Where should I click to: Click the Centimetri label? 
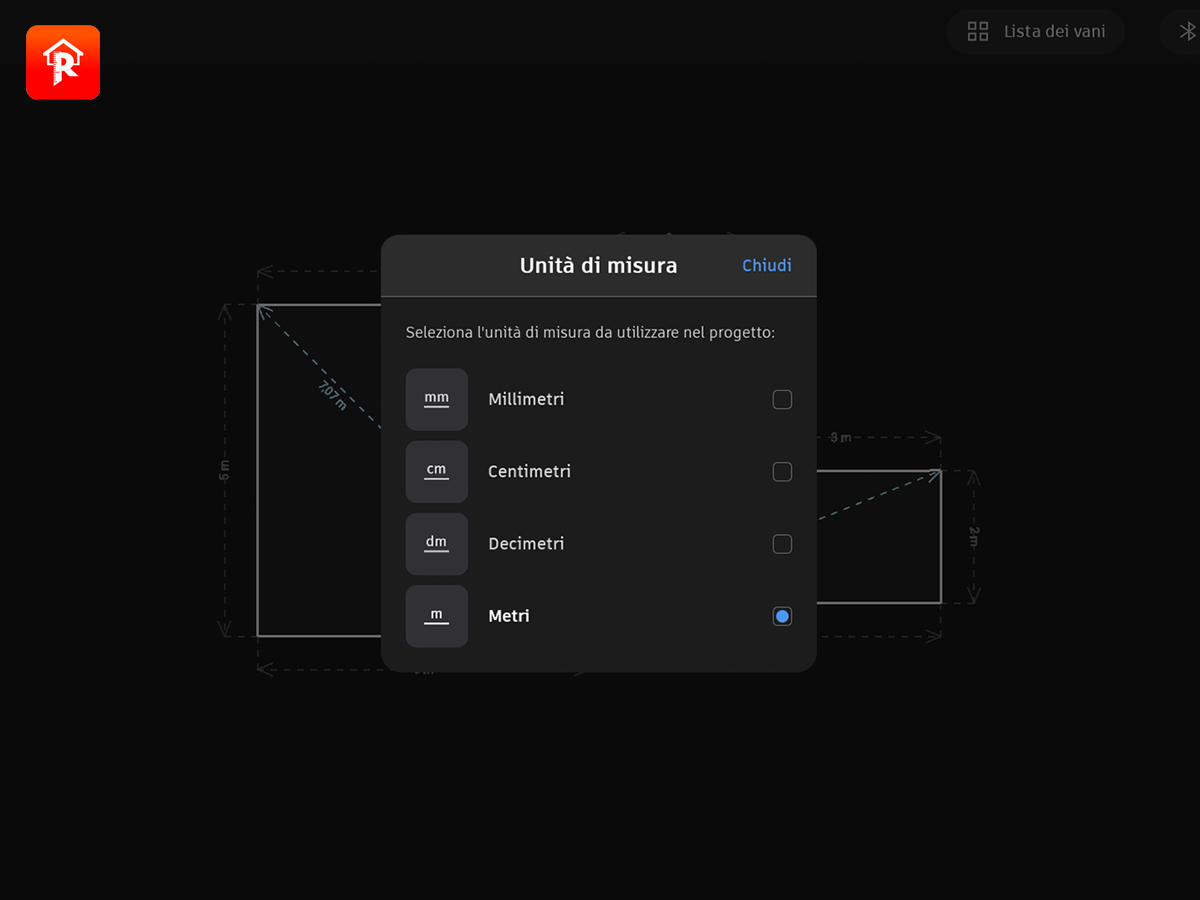click(529, 471)
